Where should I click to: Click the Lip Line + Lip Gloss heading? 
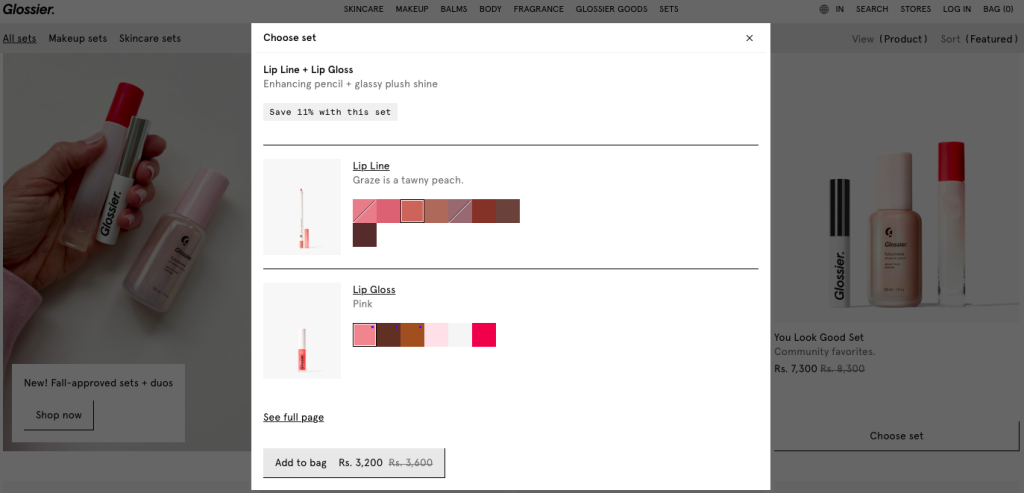tap(308, 70)
